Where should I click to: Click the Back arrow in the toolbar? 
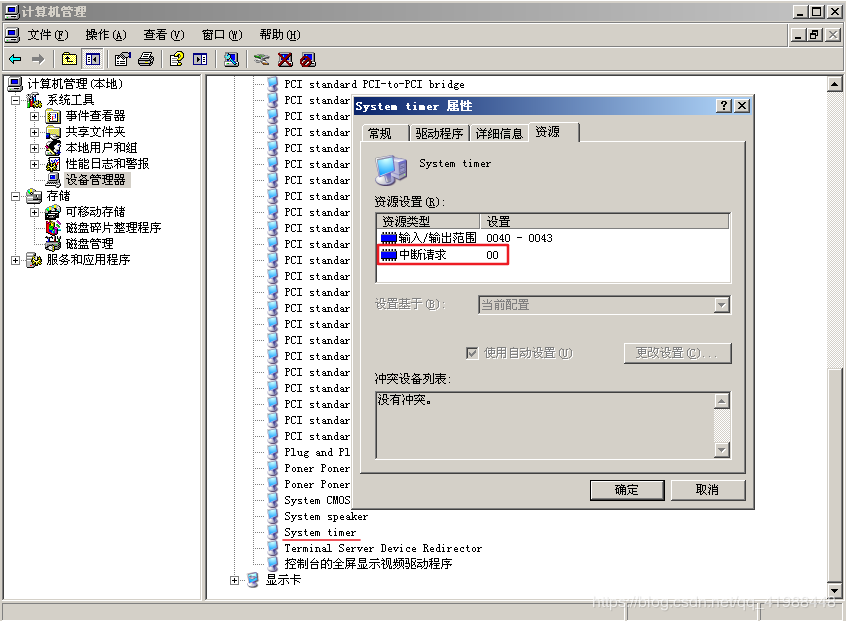coord(15,59)
